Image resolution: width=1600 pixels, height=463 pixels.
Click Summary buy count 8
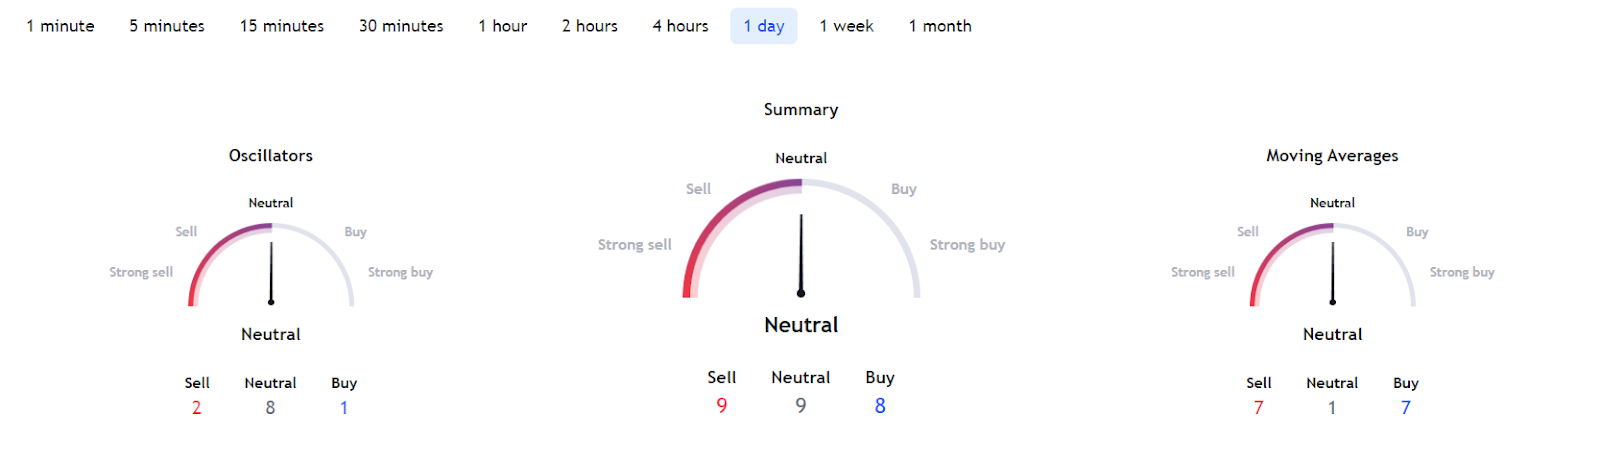880,406
